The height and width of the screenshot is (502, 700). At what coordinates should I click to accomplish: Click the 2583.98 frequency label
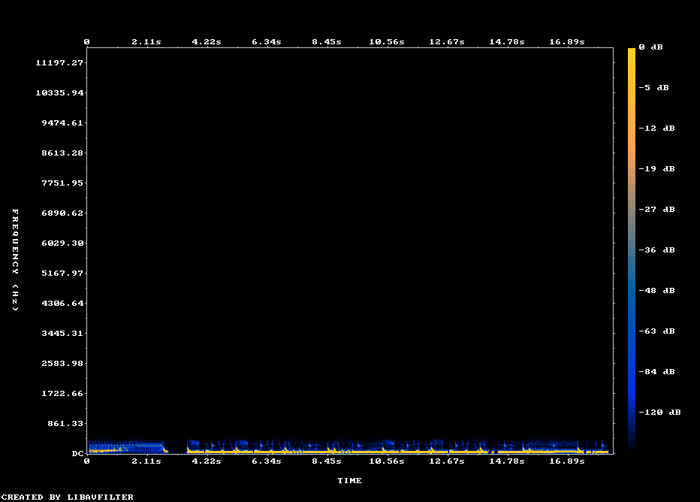click(62, 363)
